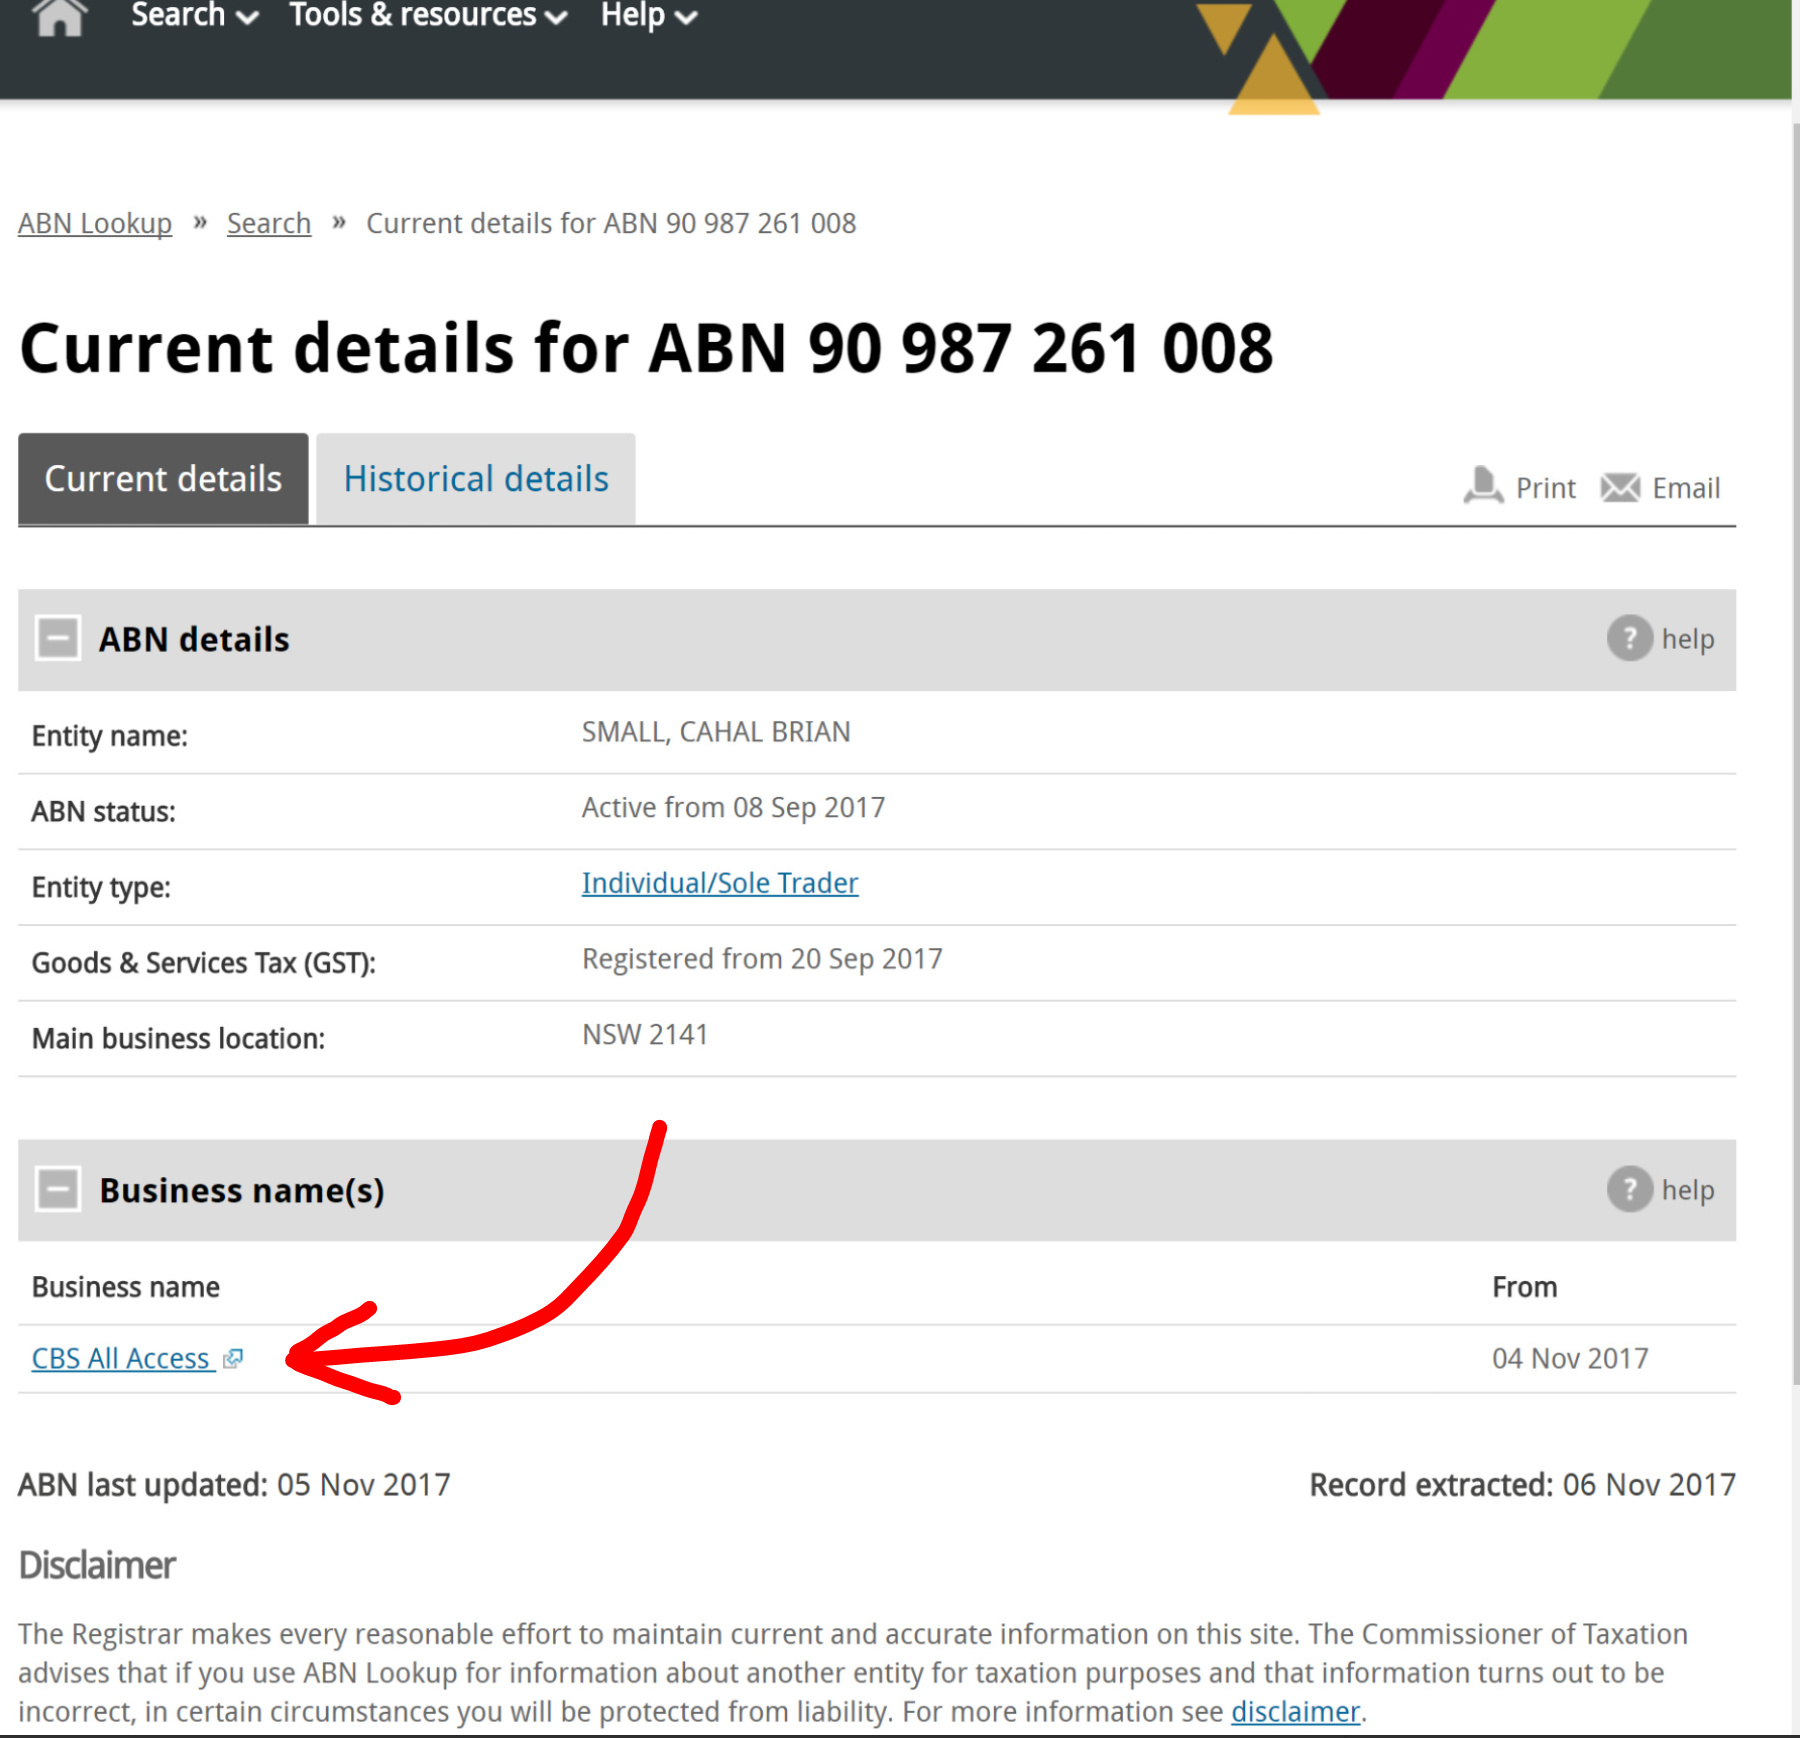Screen dimensions: 1800x1738
Task: Click the Email envelope icon
Action: [1620, 488]
